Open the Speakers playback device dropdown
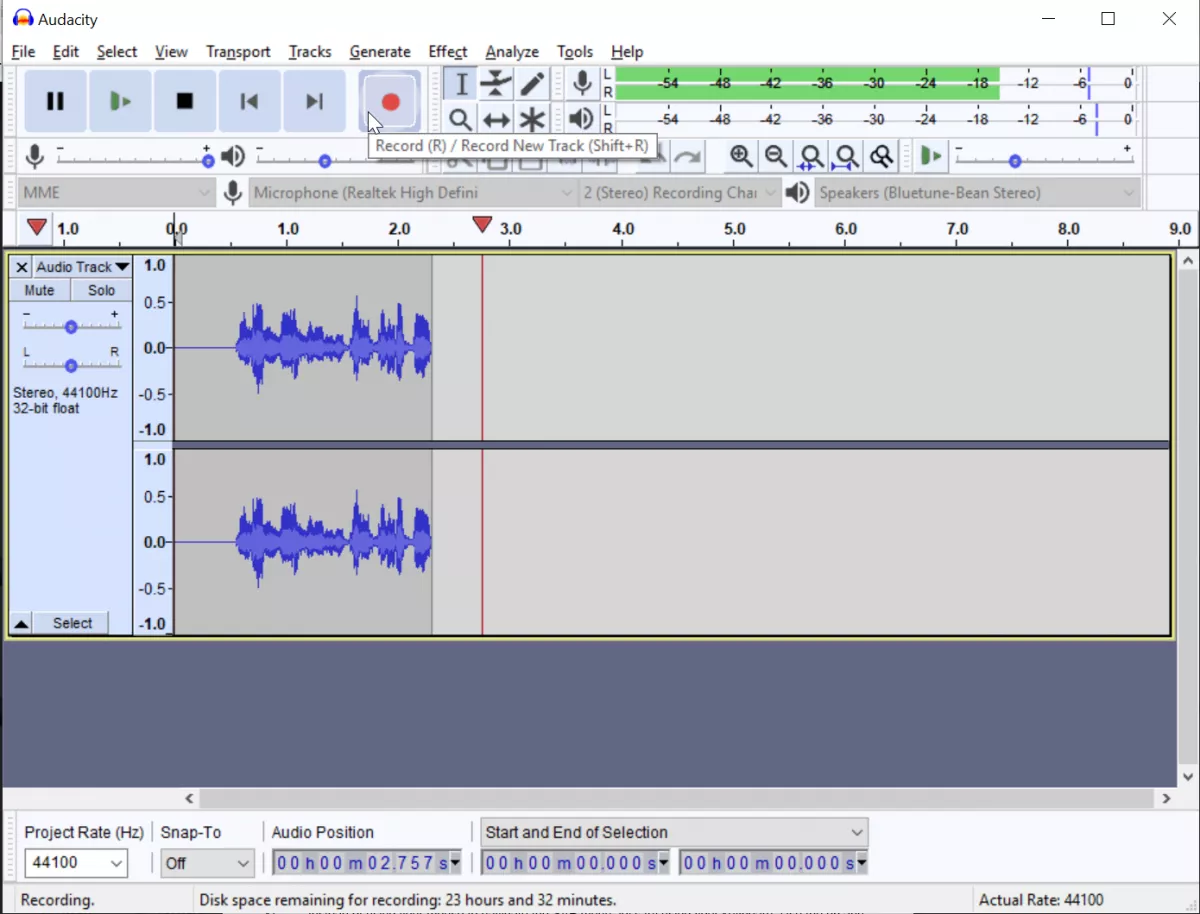This screenshot has width=1200, height=914. (x=978, y=193)
